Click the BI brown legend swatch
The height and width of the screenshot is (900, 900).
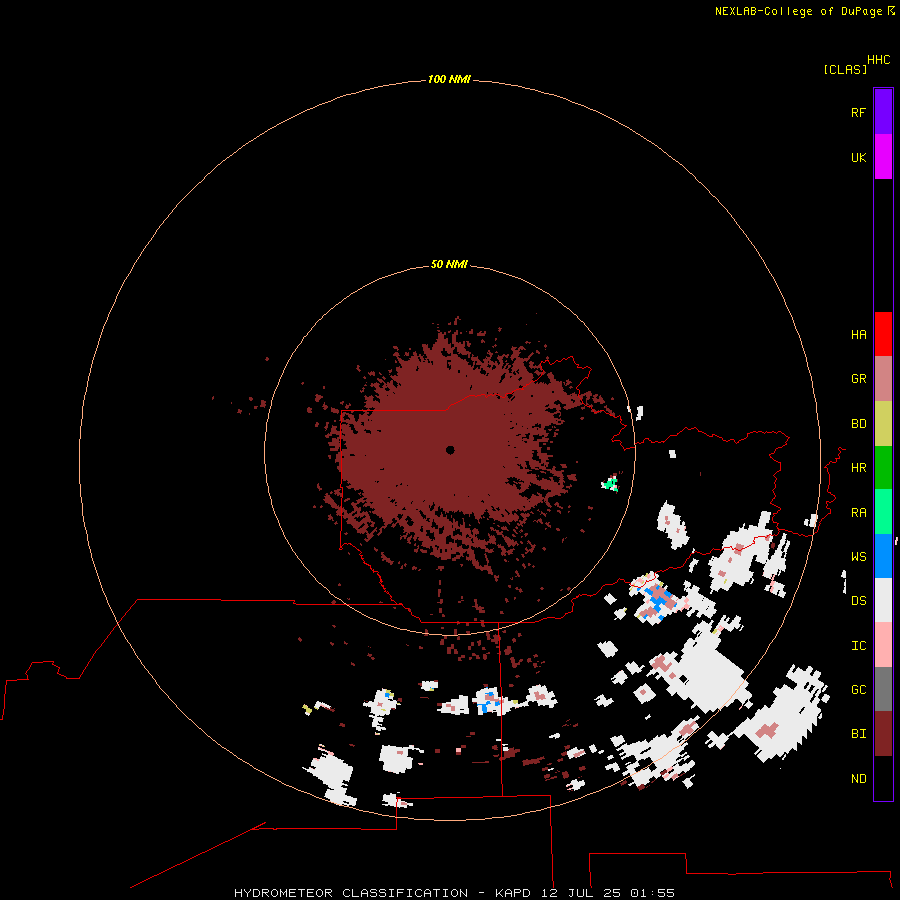883,734
